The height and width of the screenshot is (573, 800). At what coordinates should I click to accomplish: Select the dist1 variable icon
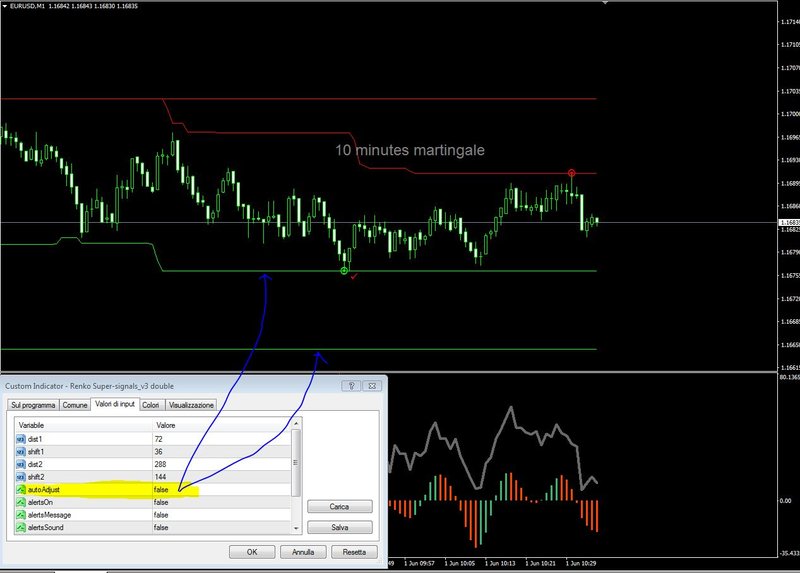(x=21, y=439)
